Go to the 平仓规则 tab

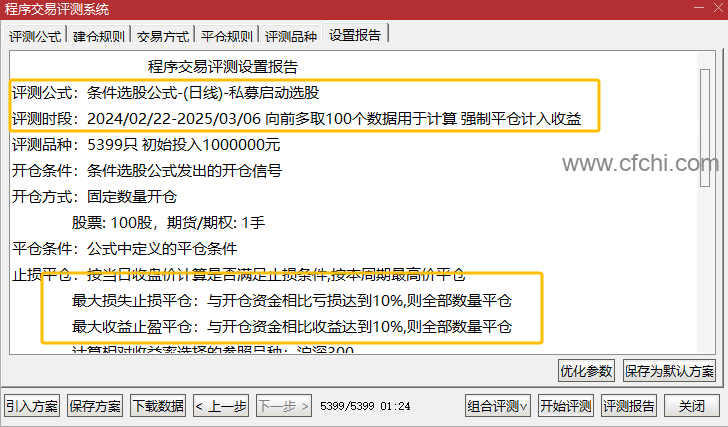[227, 36]
